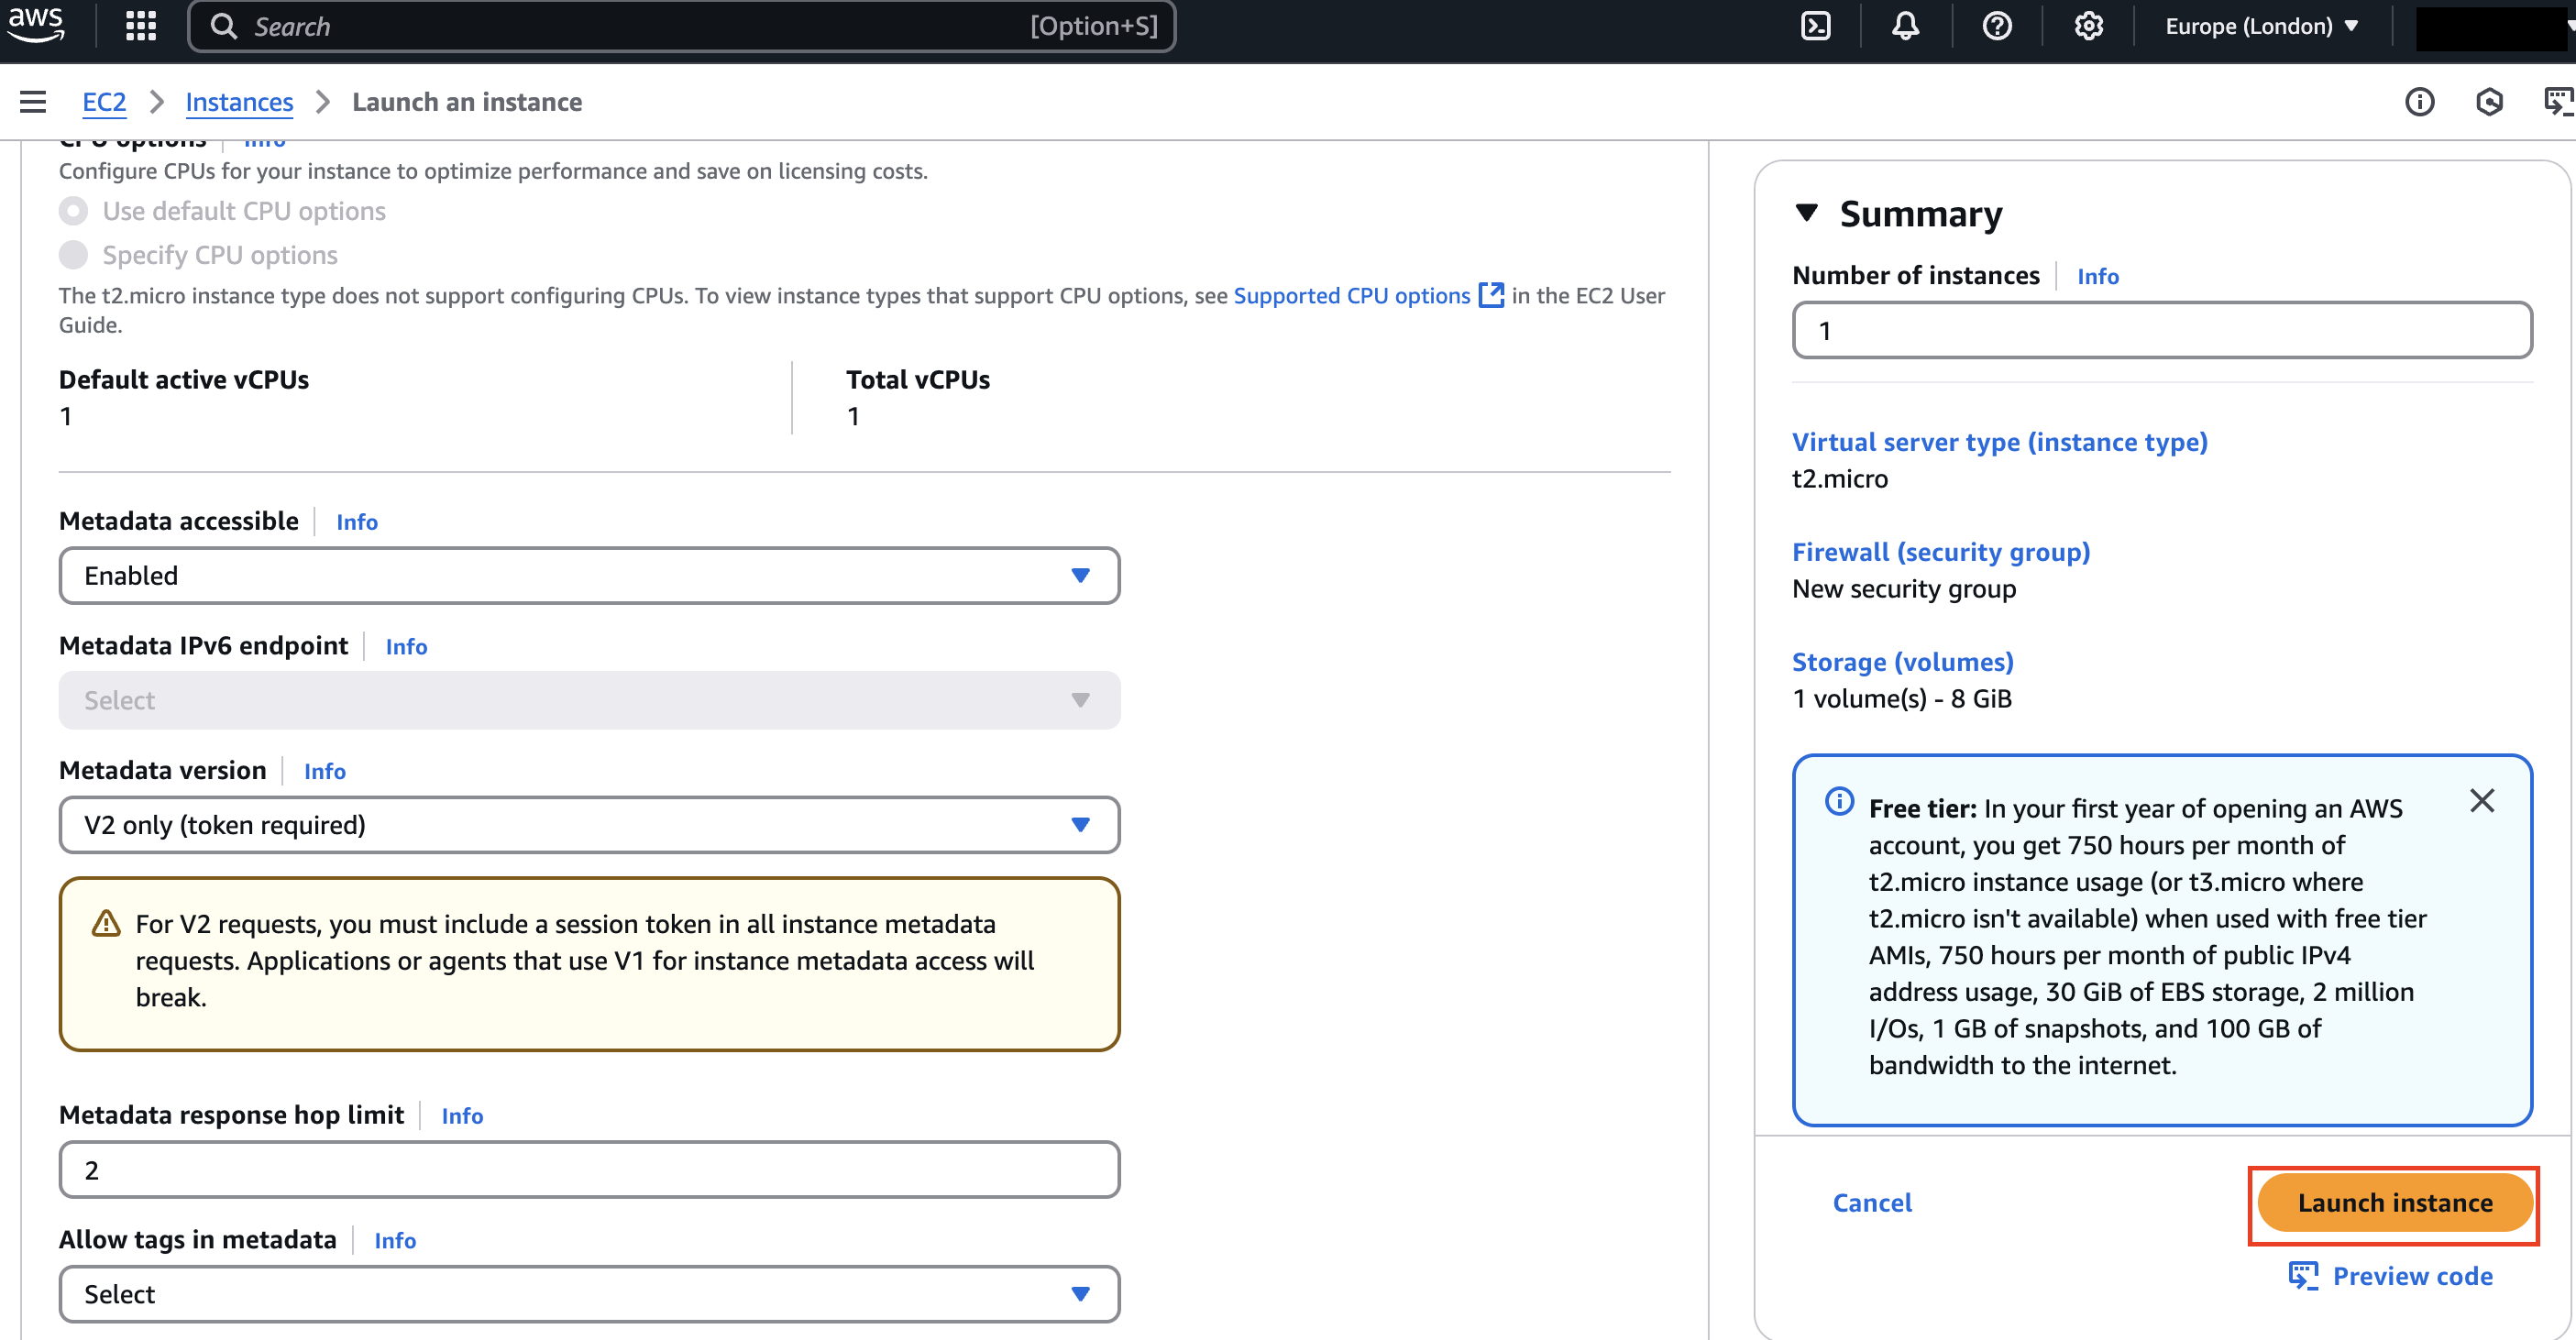Viewport: 2576px width, 1340px height.
Task: Focus the Metadata response hop limit field
Action: click(589, 1169)
